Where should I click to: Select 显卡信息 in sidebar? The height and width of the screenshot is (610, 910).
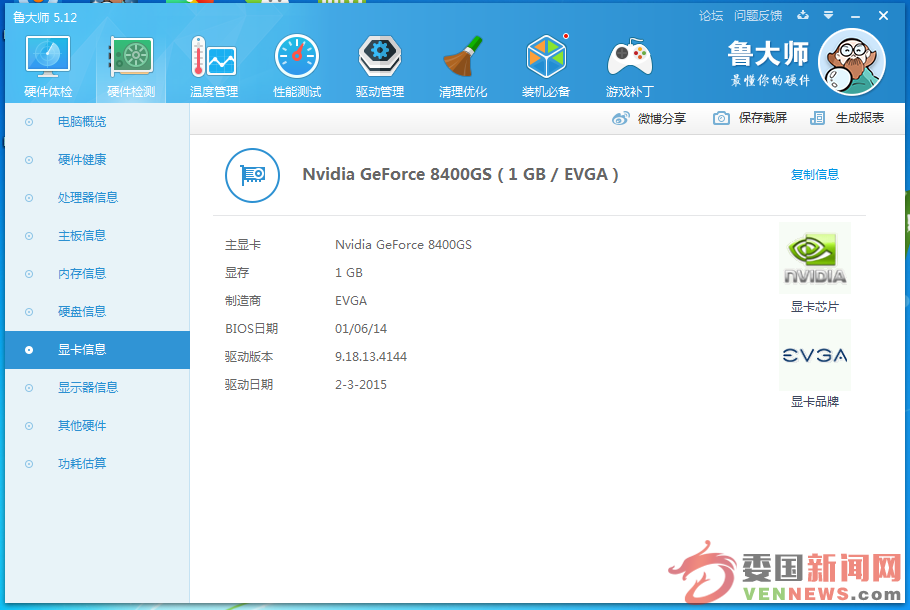[98, 350]
